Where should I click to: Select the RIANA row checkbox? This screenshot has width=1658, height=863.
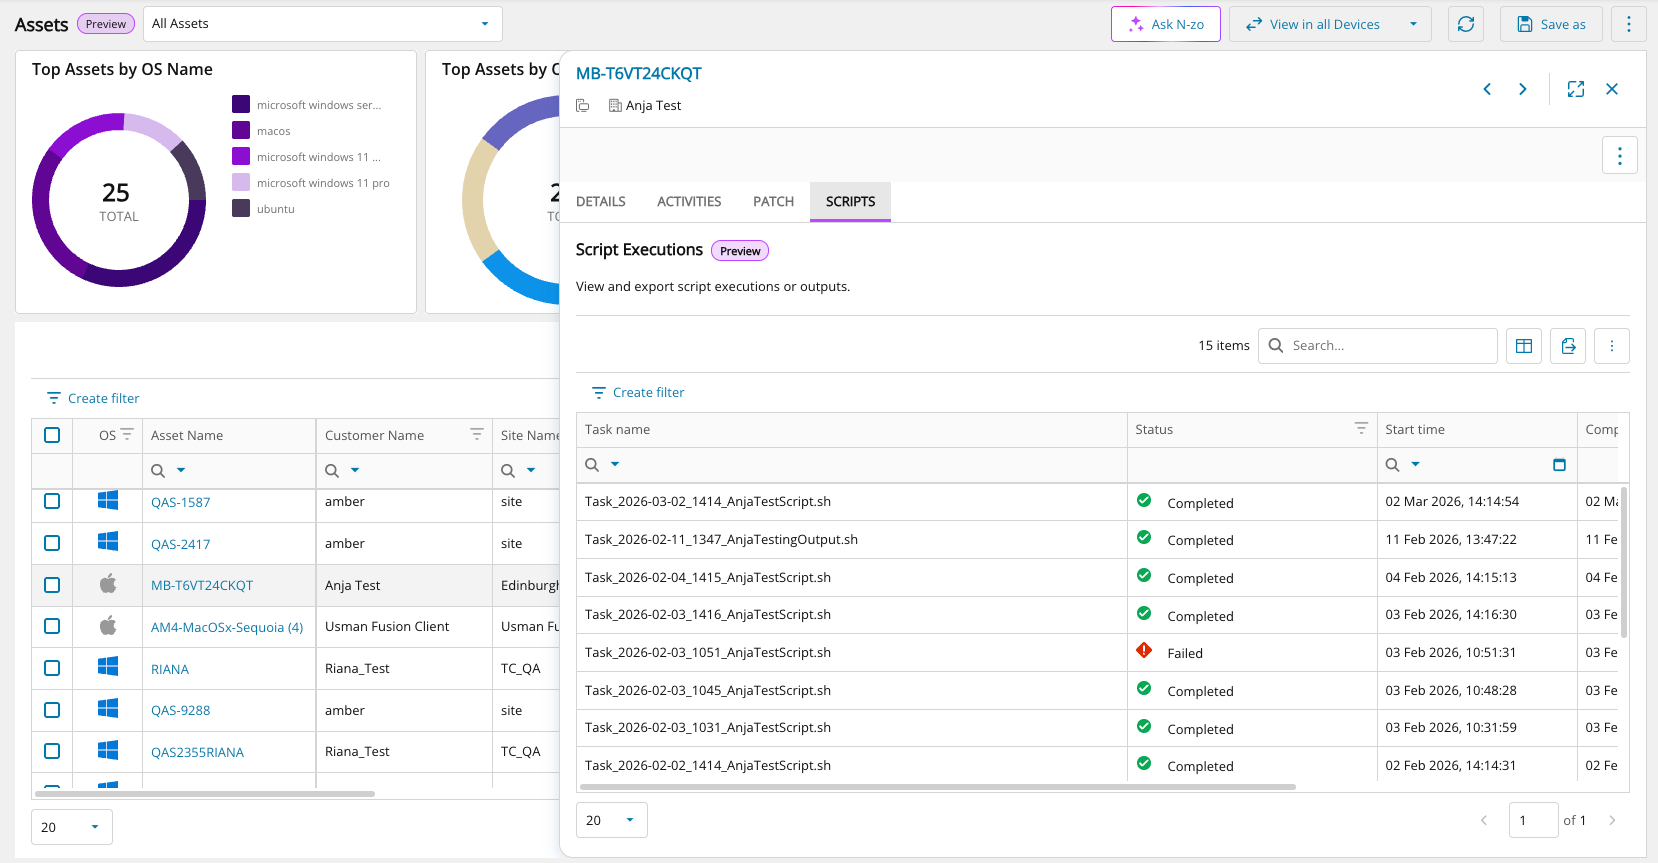click(x=52, y=669)
